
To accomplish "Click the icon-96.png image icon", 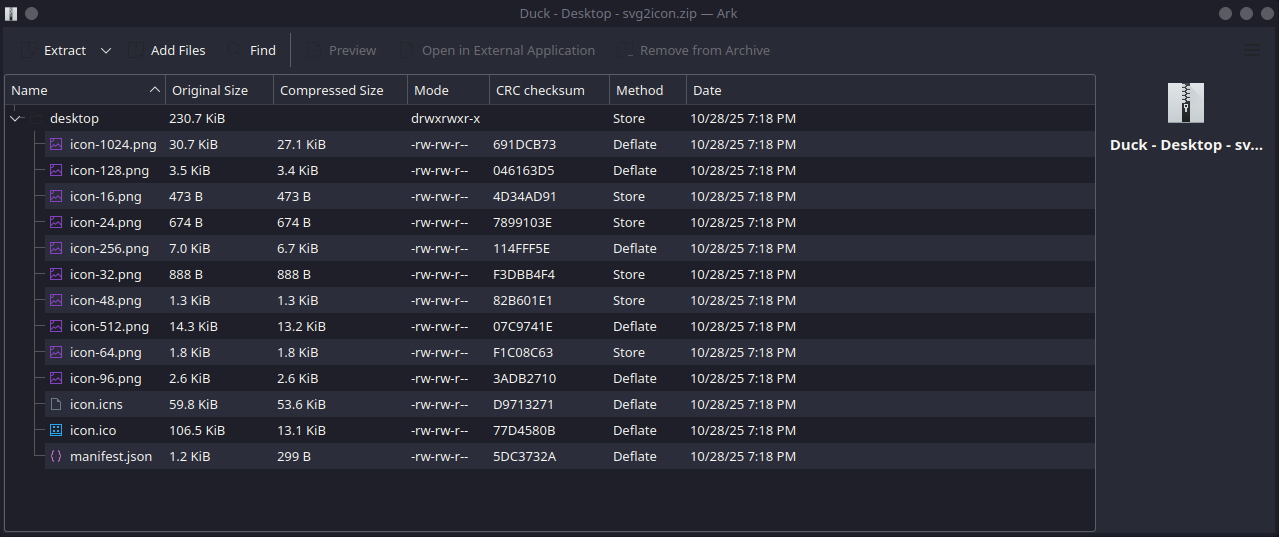I will pos(56,378).
